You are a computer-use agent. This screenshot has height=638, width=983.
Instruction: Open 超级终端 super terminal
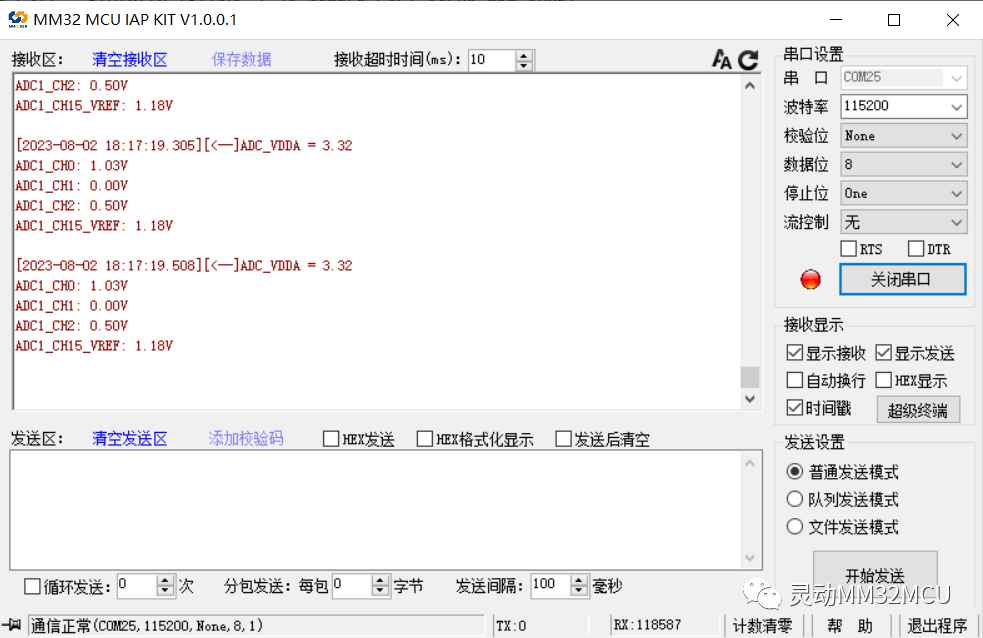[918, 411]
